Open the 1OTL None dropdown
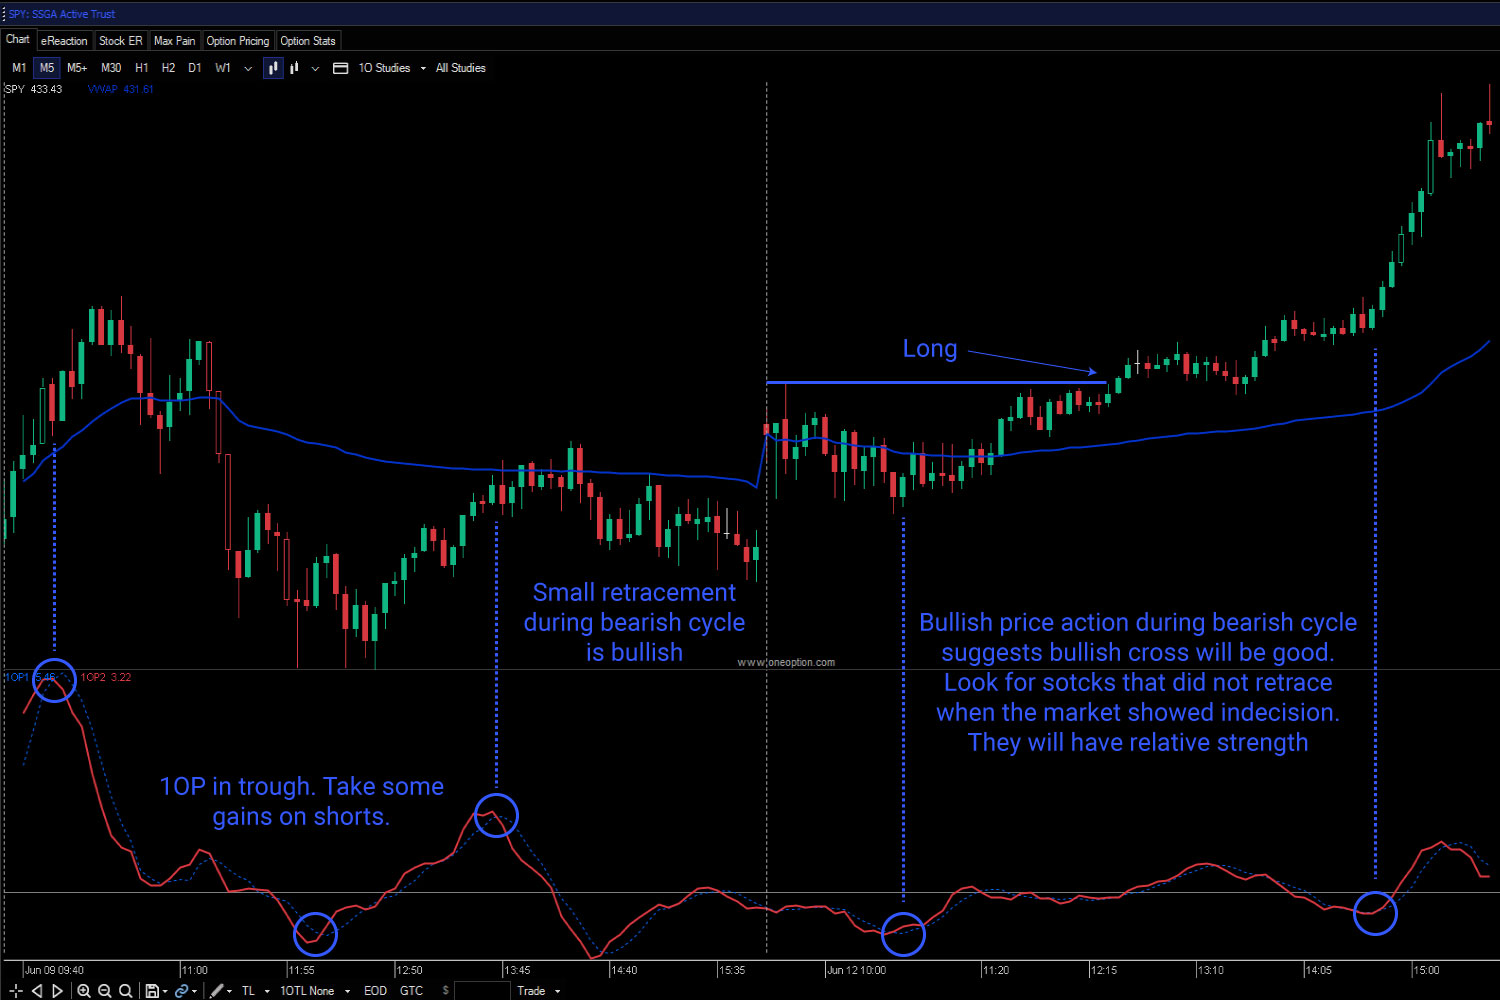 [x=305, y=990]
